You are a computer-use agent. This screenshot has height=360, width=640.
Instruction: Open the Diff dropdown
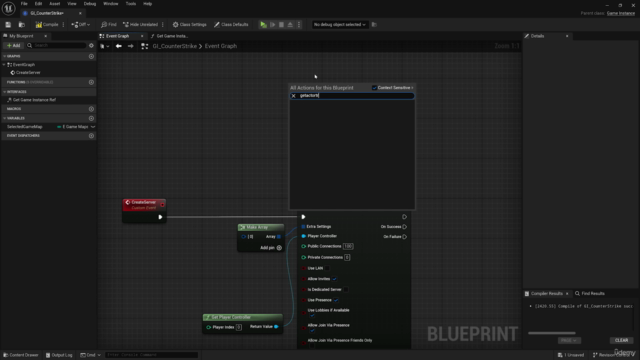(x=80, y=24)
